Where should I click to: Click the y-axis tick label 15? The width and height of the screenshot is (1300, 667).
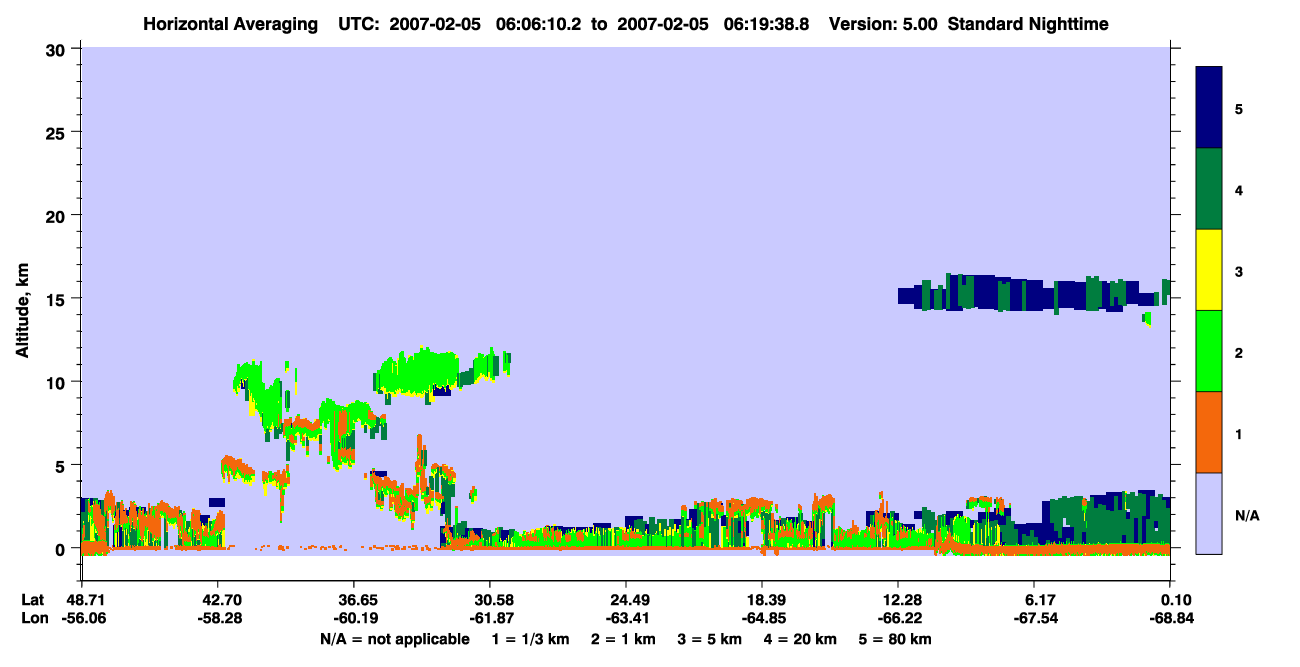pos(58,299)
